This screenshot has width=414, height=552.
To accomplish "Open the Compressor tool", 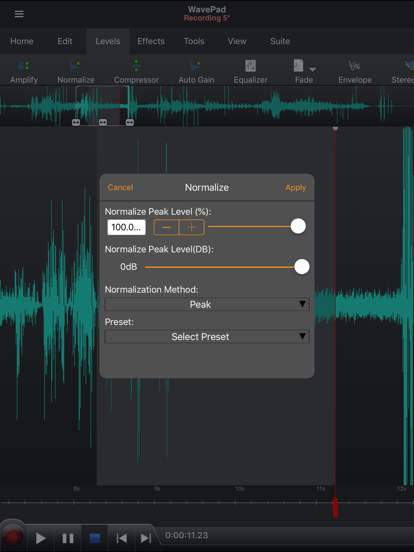I will [136, 72].
